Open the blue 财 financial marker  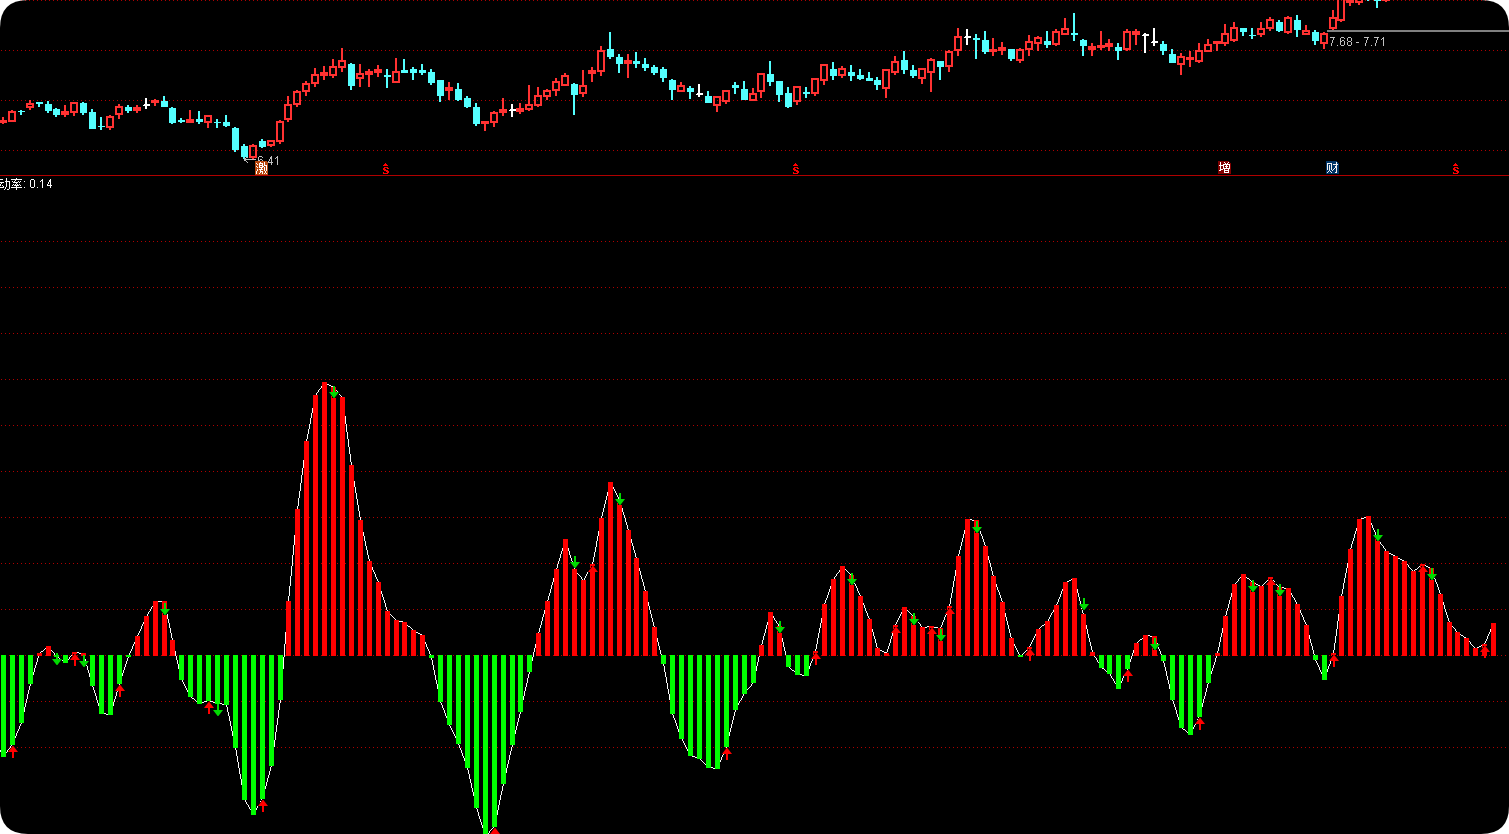tap(1332, 168)
